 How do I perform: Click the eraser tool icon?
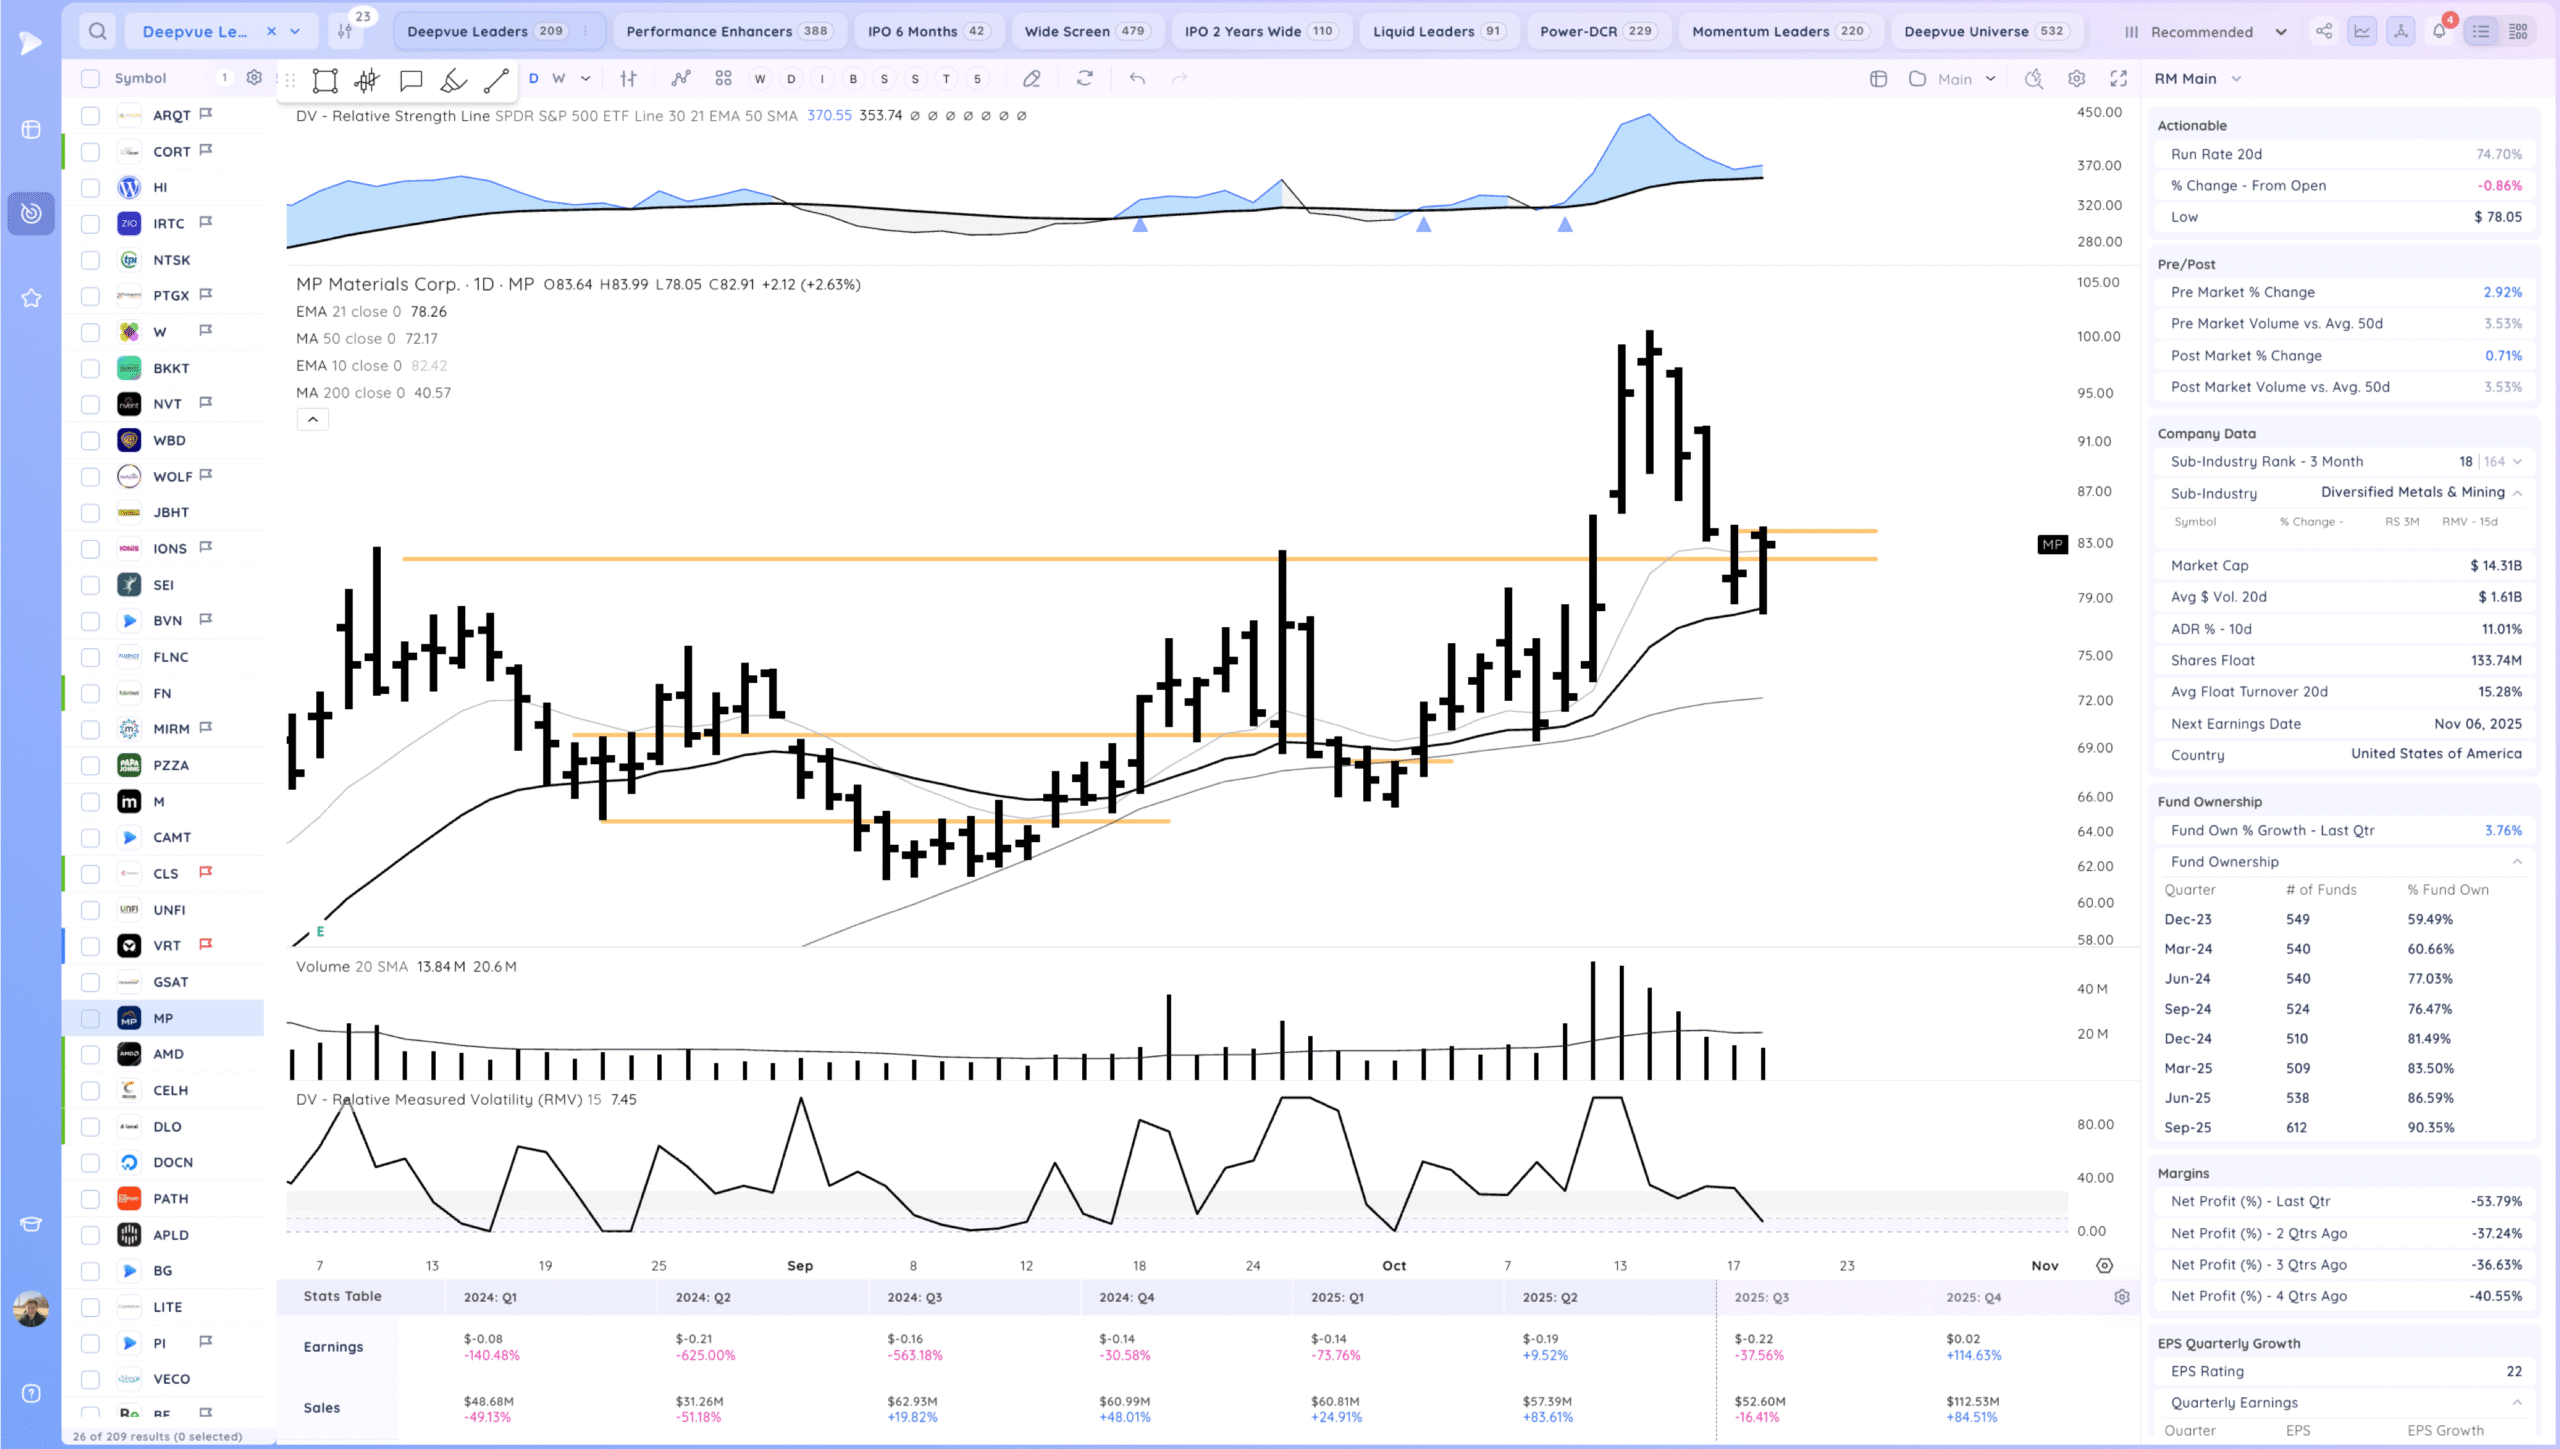click(x=1032, y=78)
